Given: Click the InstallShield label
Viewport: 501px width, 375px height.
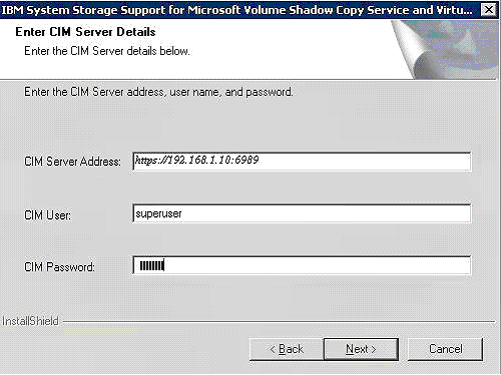Looking at the screenshot, I should tap(30, 321).
